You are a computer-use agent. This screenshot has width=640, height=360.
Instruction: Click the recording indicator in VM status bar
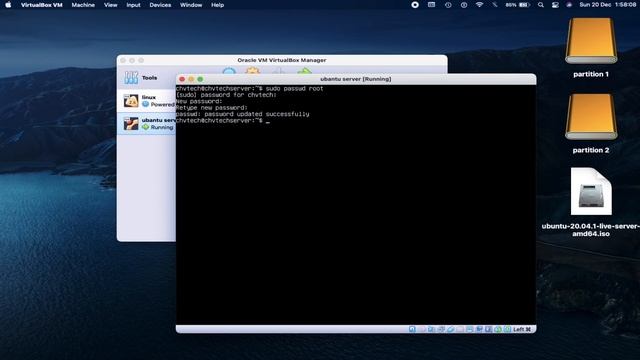[x=479, y=329]
